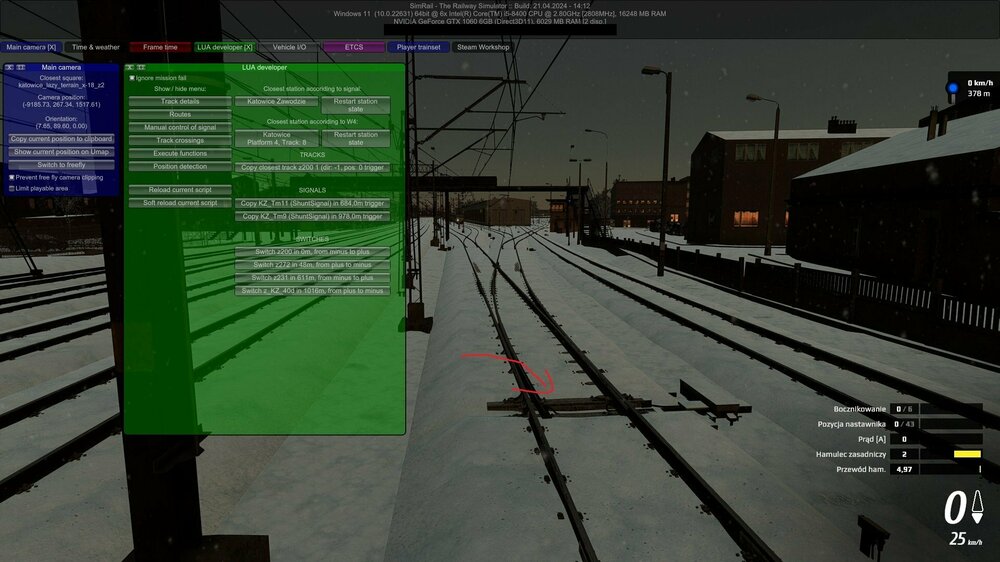Screen dimensions: 1000x562
Task: Show the Routes menu
Action: click(180, 114)
